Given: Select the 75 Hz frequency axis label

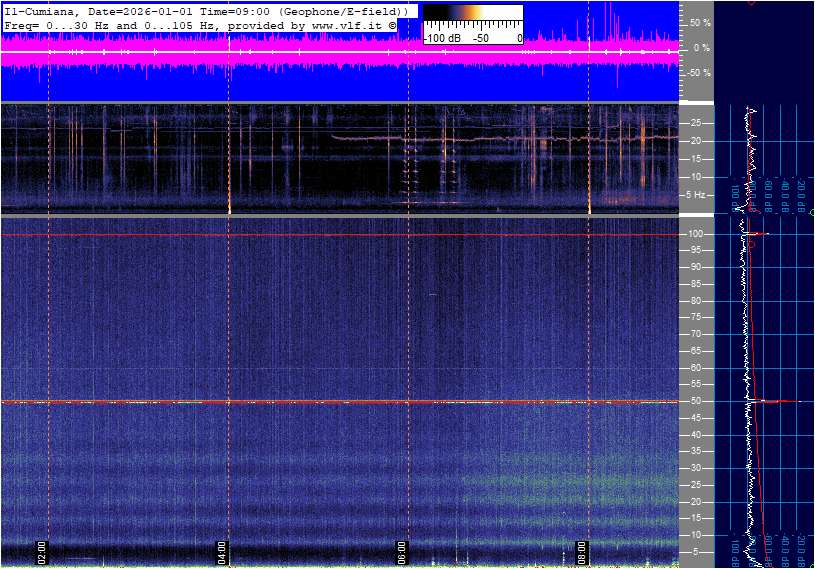Looking at the screenshot, I should click(695, 317).
